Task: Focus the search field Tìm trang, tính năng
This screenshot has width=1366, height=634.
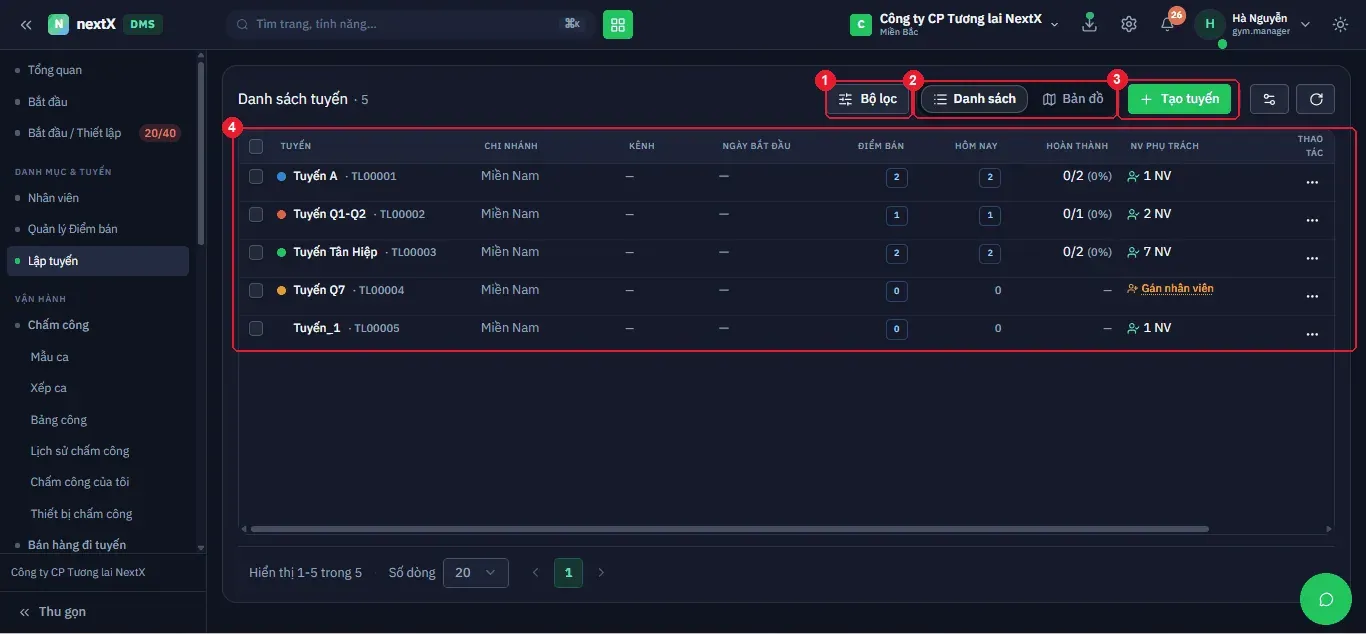Action: [x=410, y=24]
